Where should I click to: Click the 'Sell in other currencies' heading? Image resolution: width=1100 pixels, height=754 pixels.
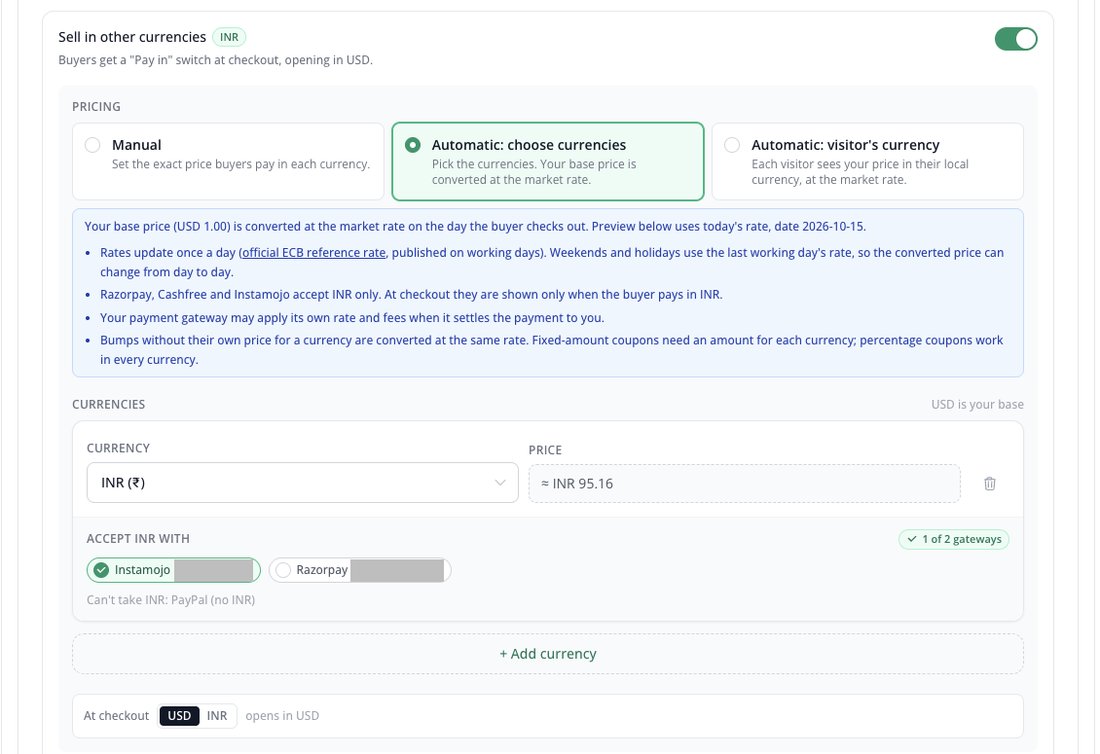(132, 37)
